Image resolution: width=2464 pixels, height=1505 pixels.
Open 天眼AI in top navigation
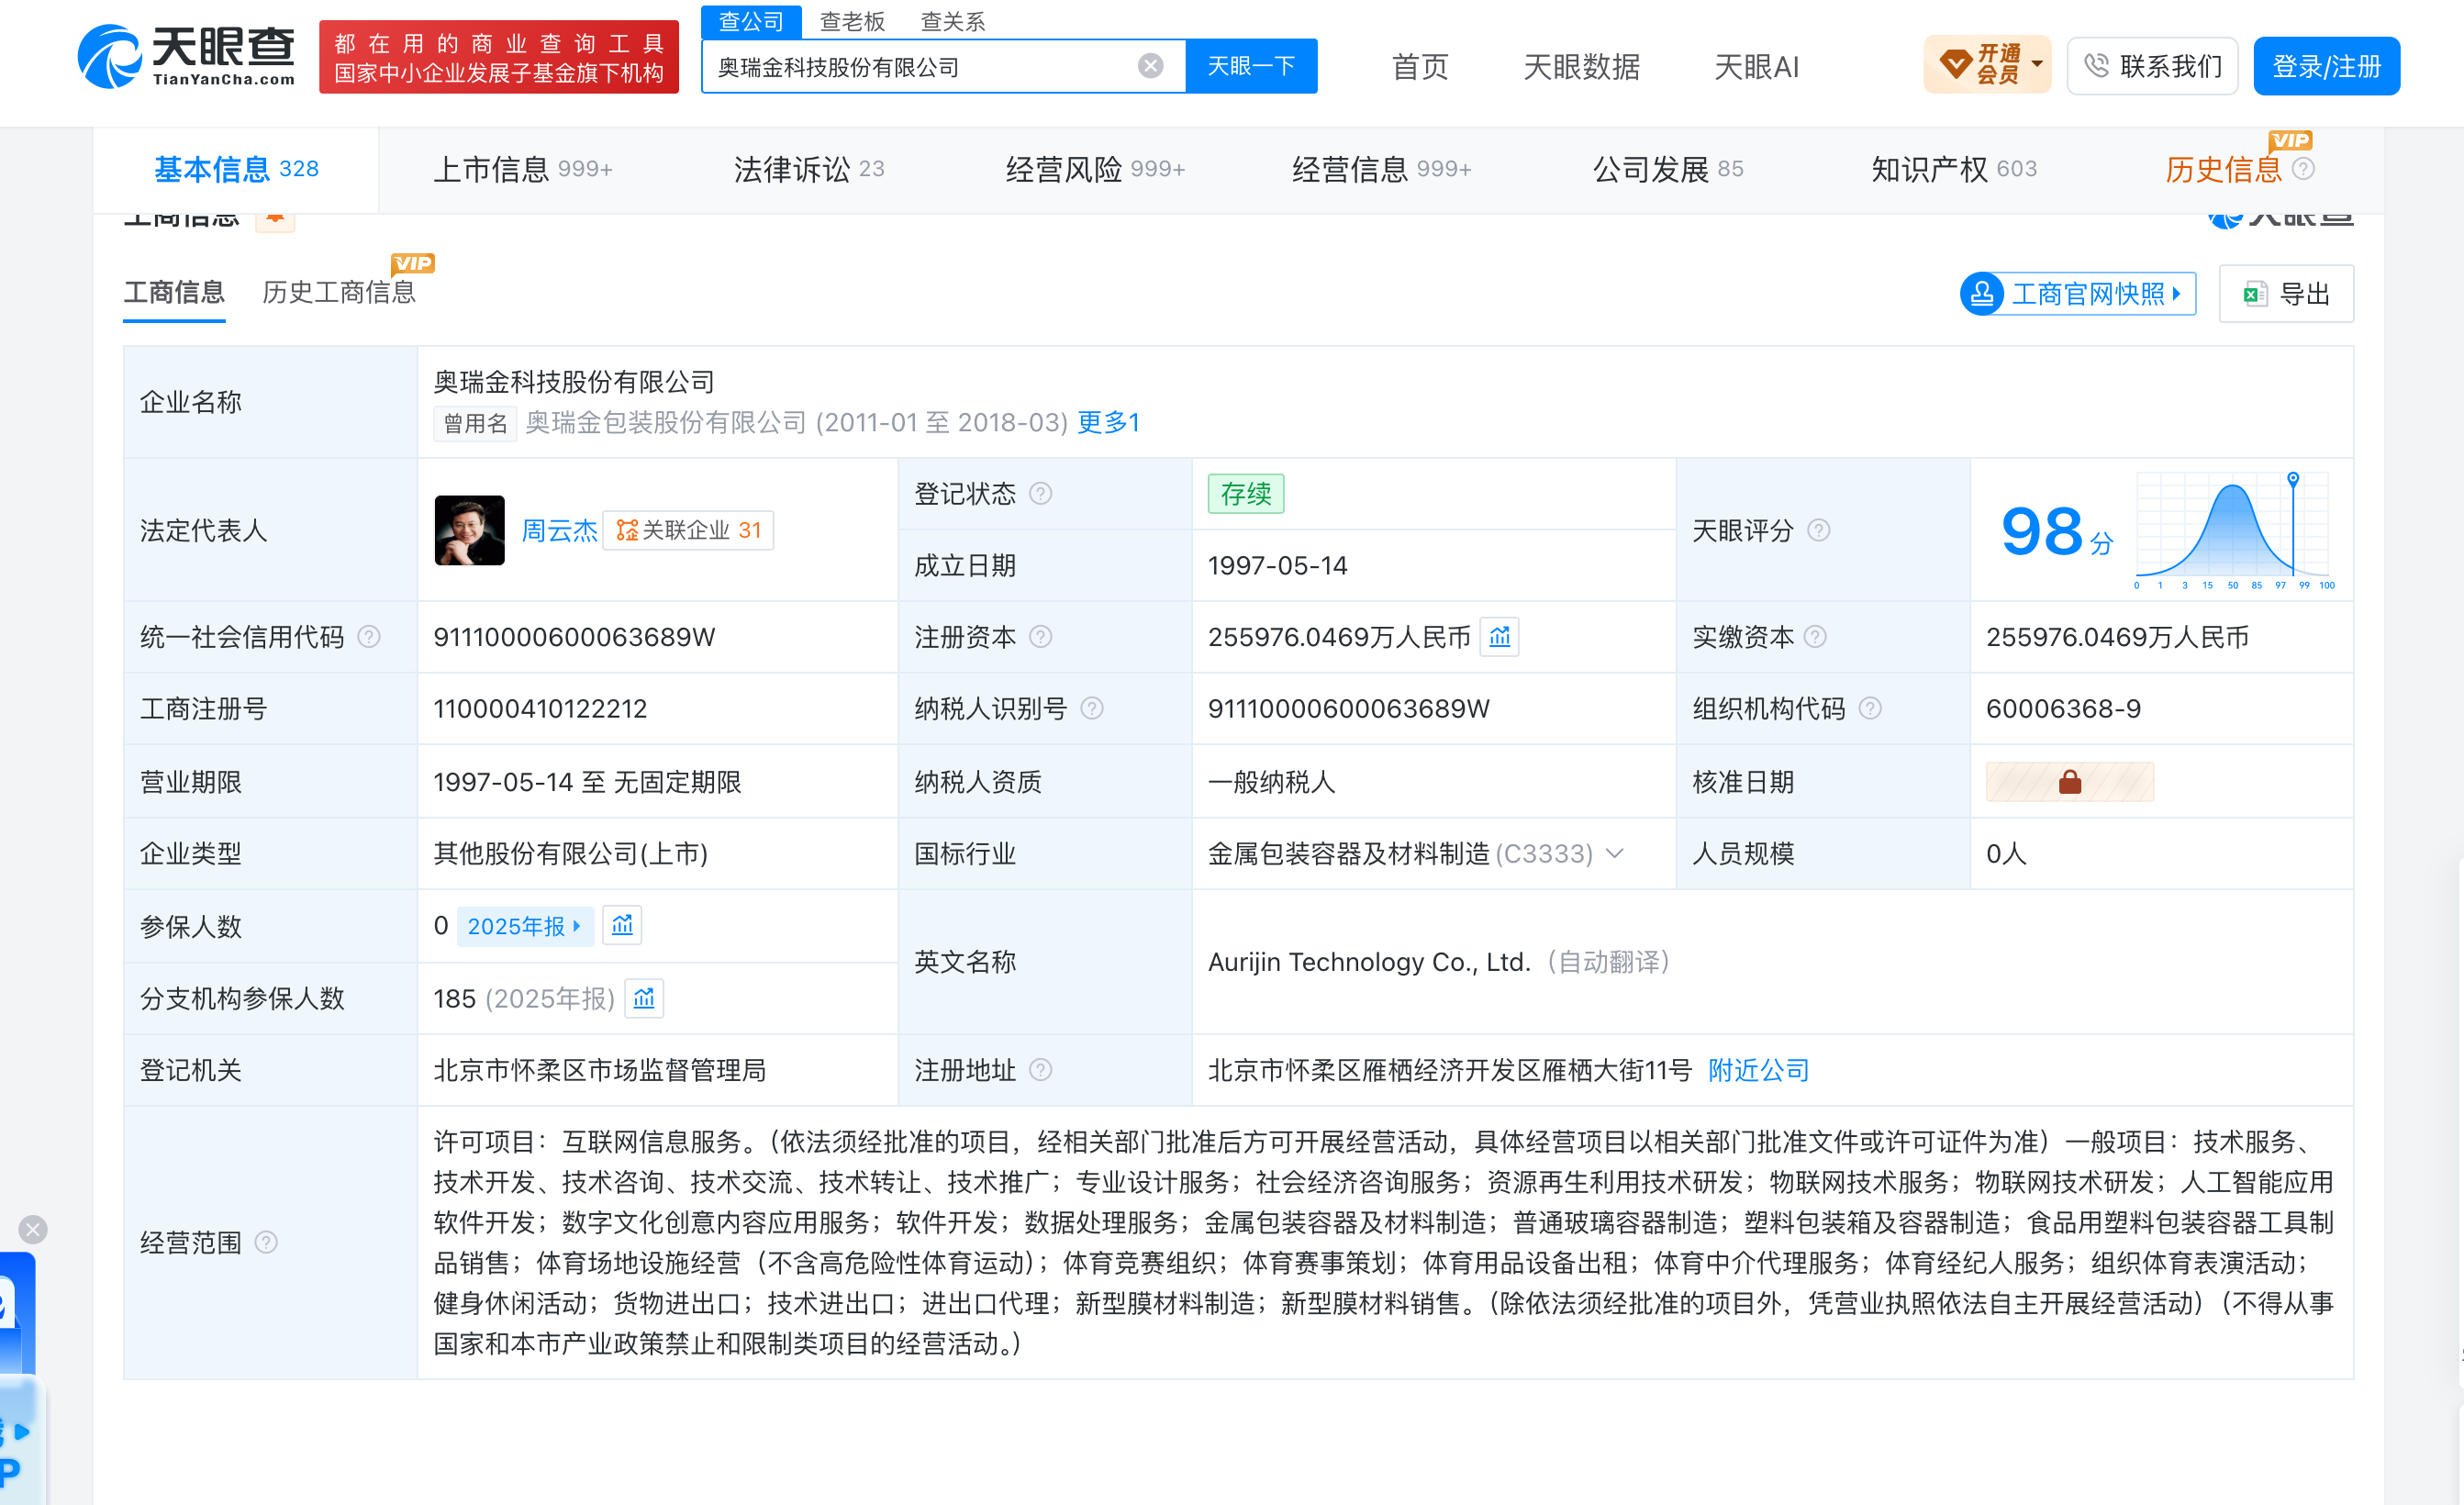pos(1756,67)
